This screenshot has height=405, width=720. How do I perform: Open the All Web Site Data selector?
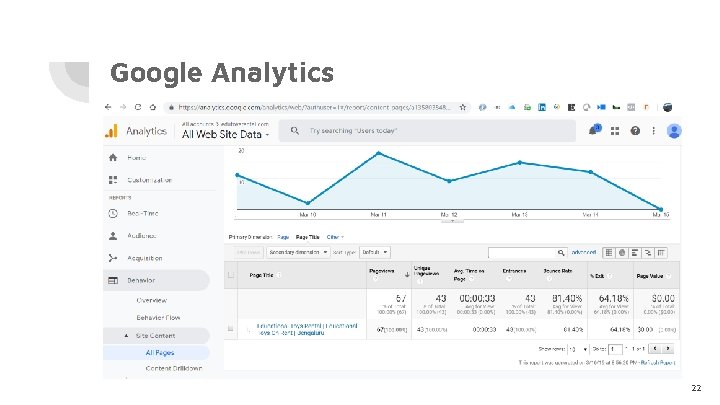pos(225,134)
